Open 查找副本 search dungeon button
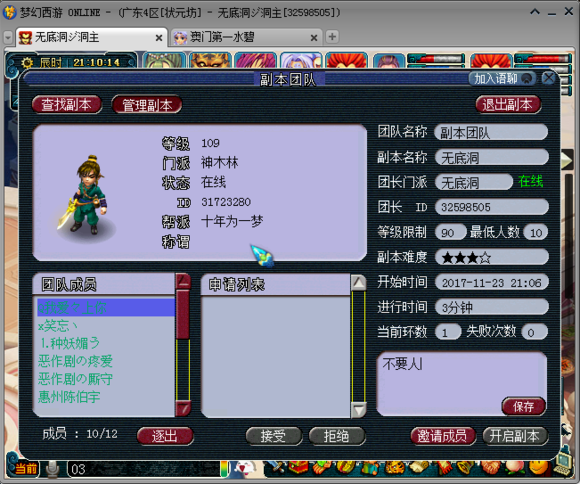Screen dimensions: 580x484 coord(67,105)
